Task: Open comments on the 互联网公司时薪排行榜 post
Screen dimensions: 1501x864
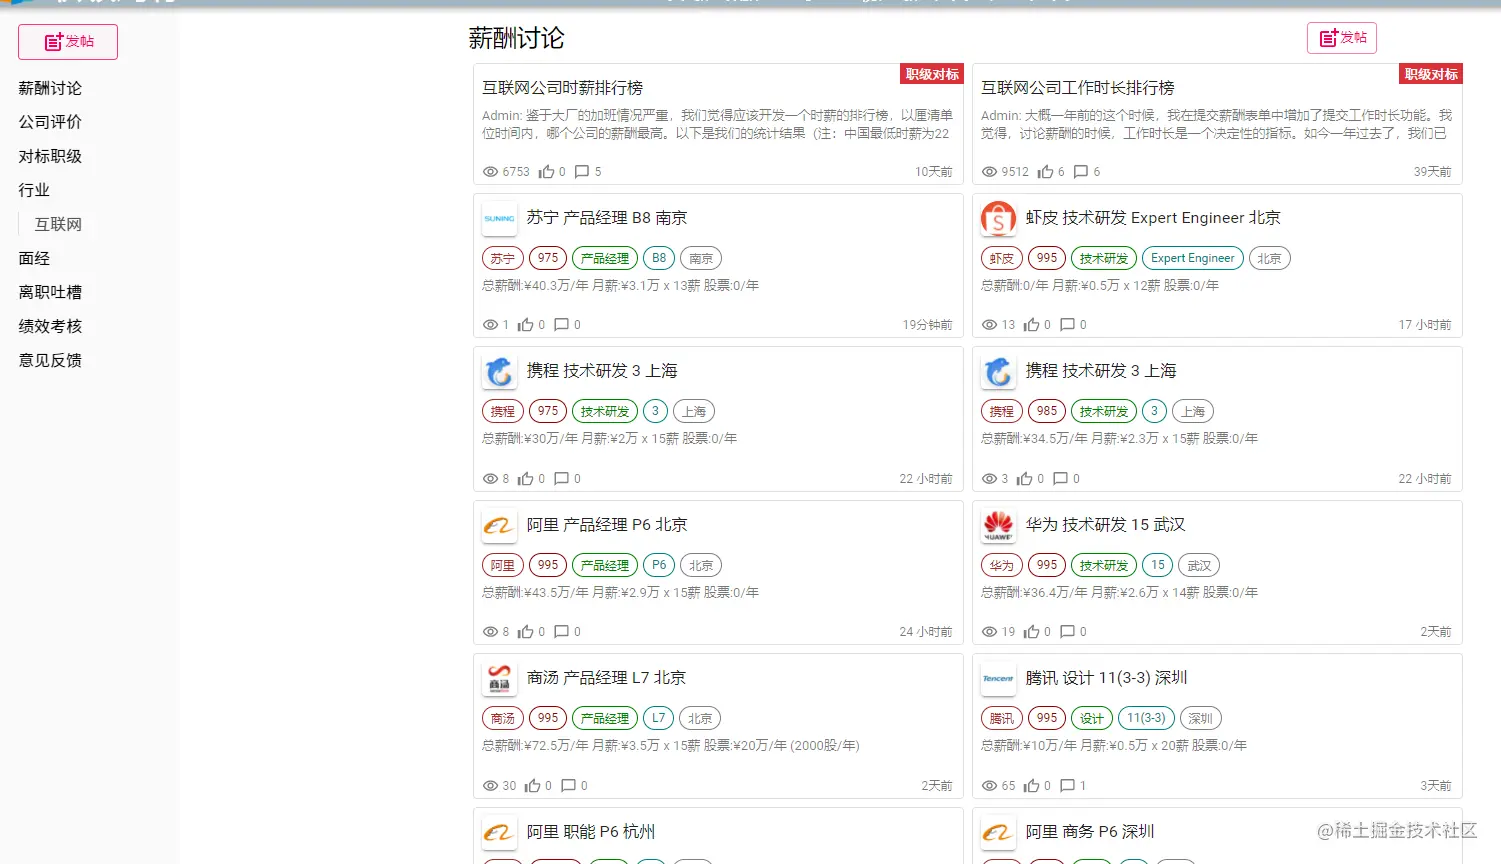Action: (582, 172)
